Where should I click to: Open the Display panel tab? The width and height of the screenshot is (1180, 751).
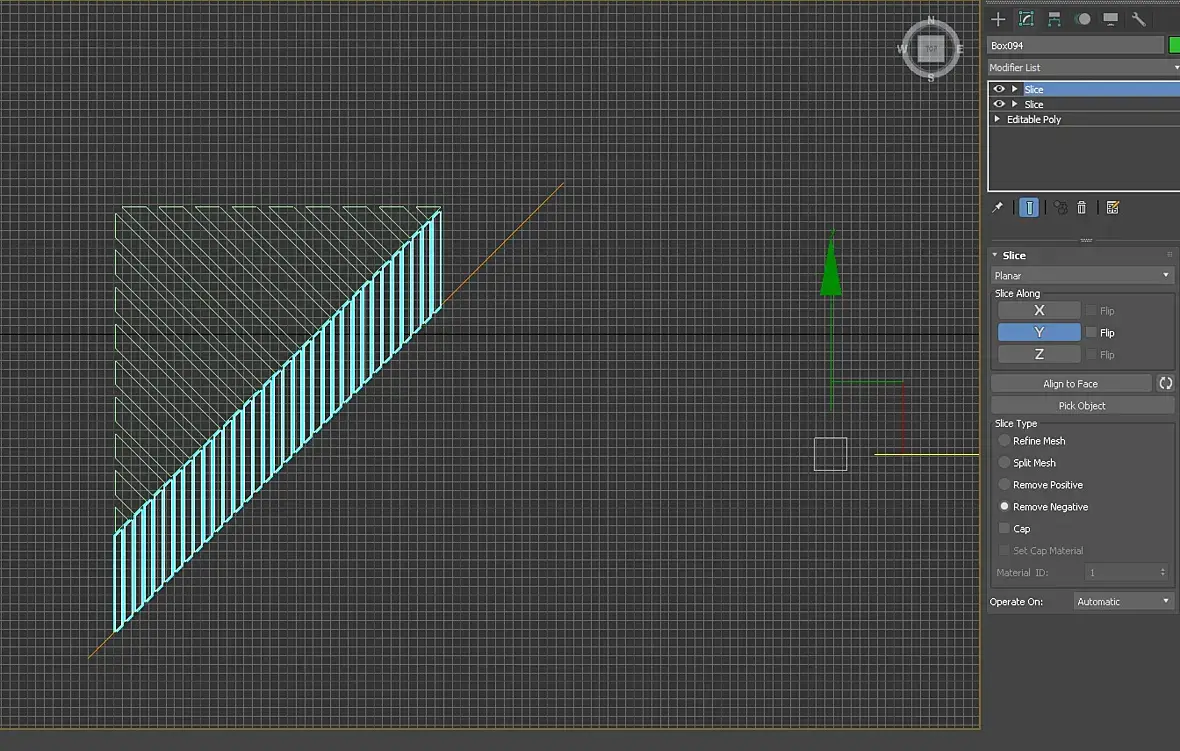pos(1111,20)
